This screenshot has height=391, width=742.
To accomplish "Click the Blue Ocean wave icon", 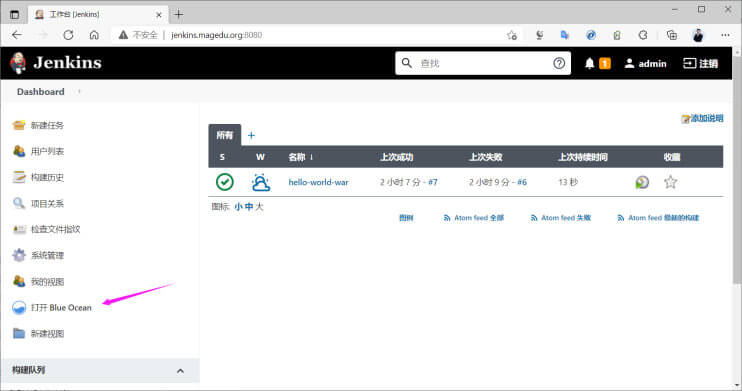I will click(19, 308).
